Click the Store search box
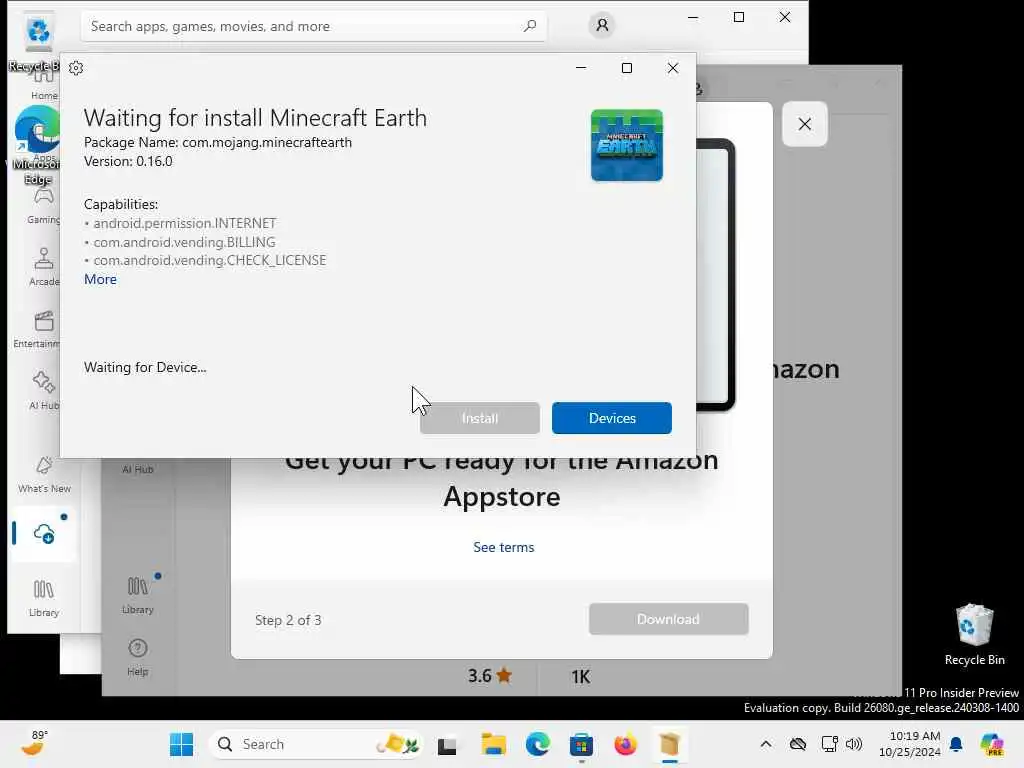This screenshot has height=768, width=1024. tap(313, 26)
